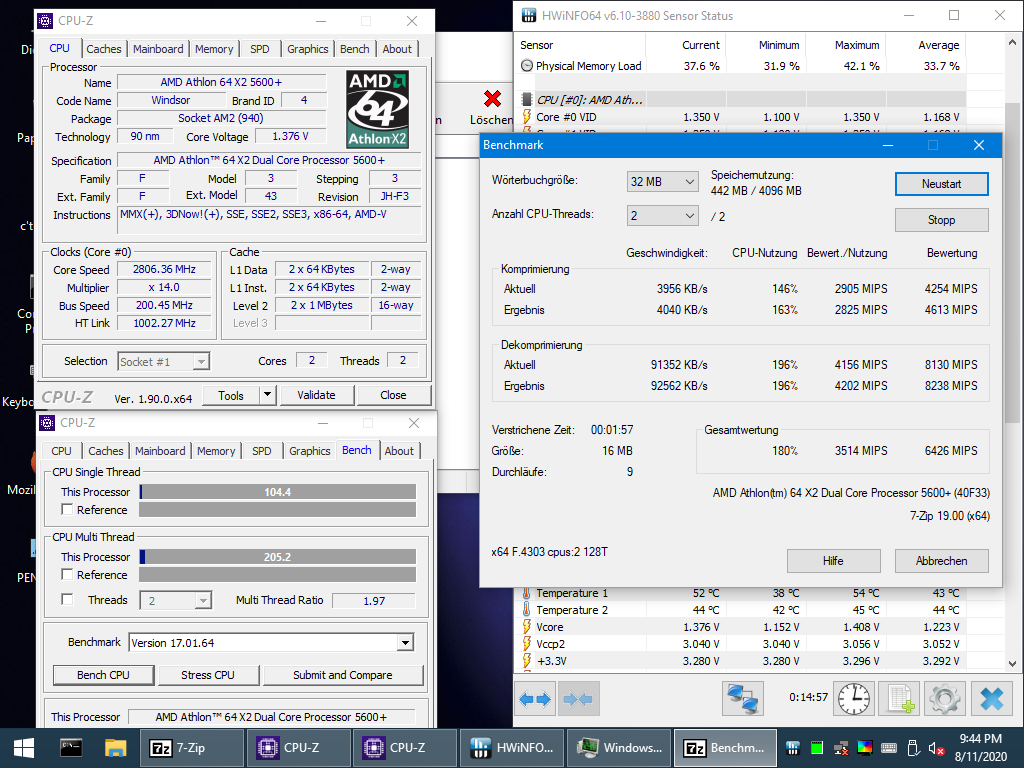The image size is (1024, 768).
Task: Click Neustart in the Benchmark window
Action: click(941, 184)
